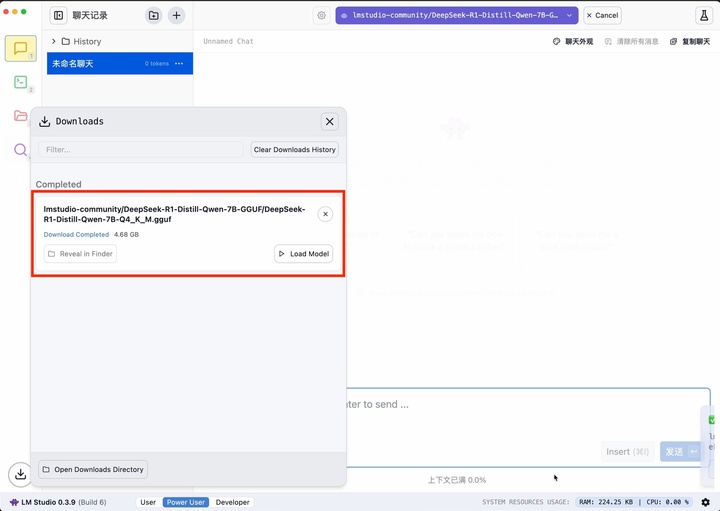Click Open Downloads Directory

93,469
